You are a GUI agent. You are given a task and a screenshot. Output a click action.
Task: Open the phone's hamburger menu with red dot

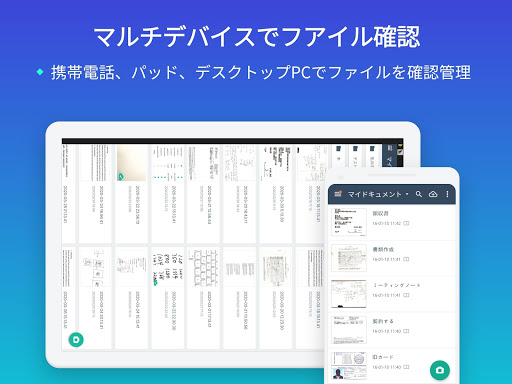pyautogui.click(x=338, y=194)
